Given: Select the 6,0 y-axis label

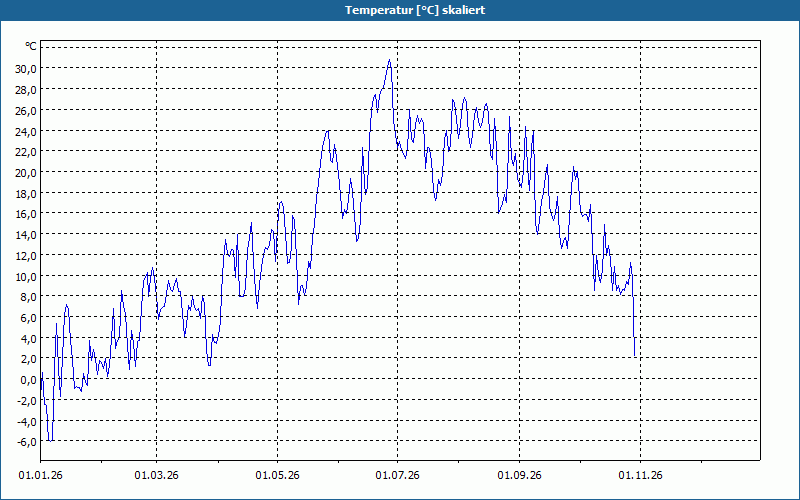Looking at the screenshot, I should (29, 317).
